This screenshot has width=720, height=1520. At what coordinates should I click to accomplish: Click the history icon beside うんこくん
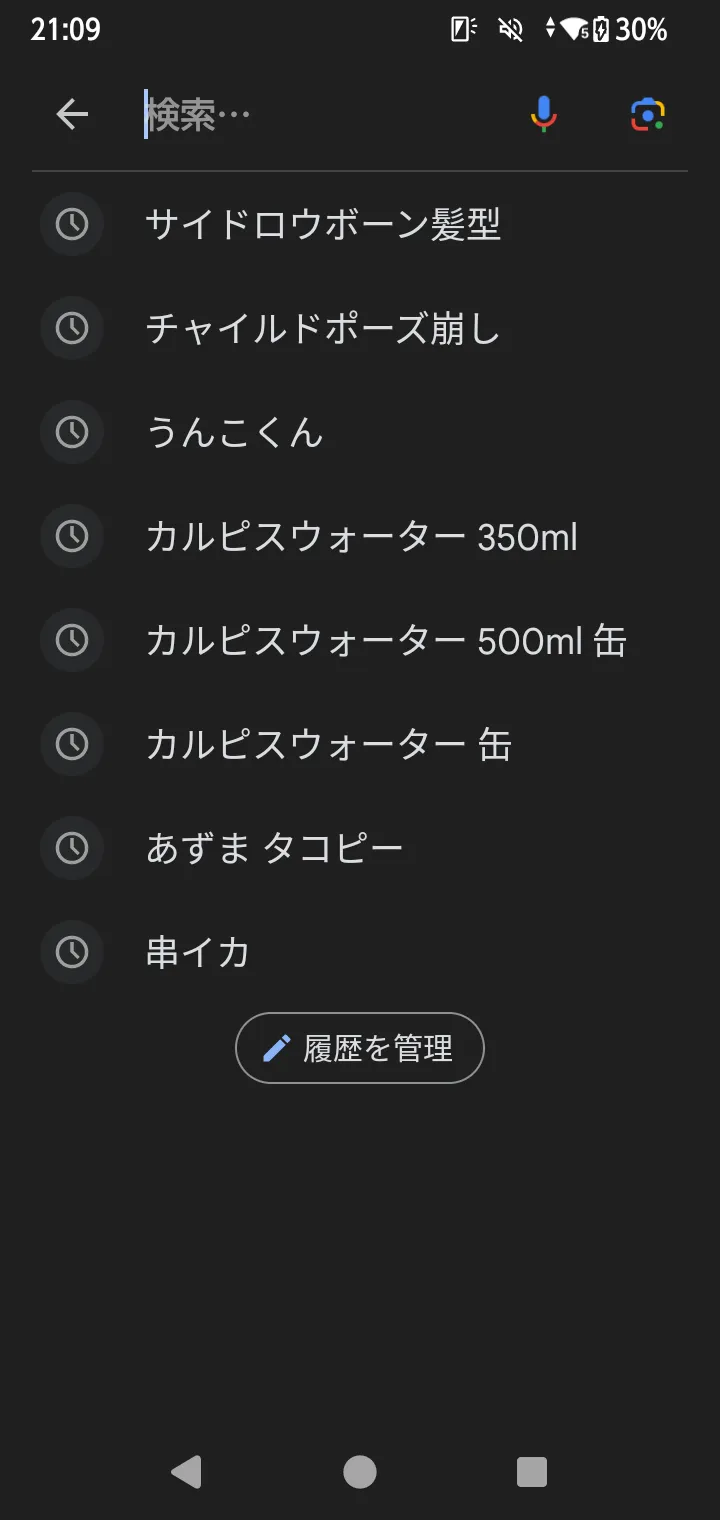click(72, 433)
